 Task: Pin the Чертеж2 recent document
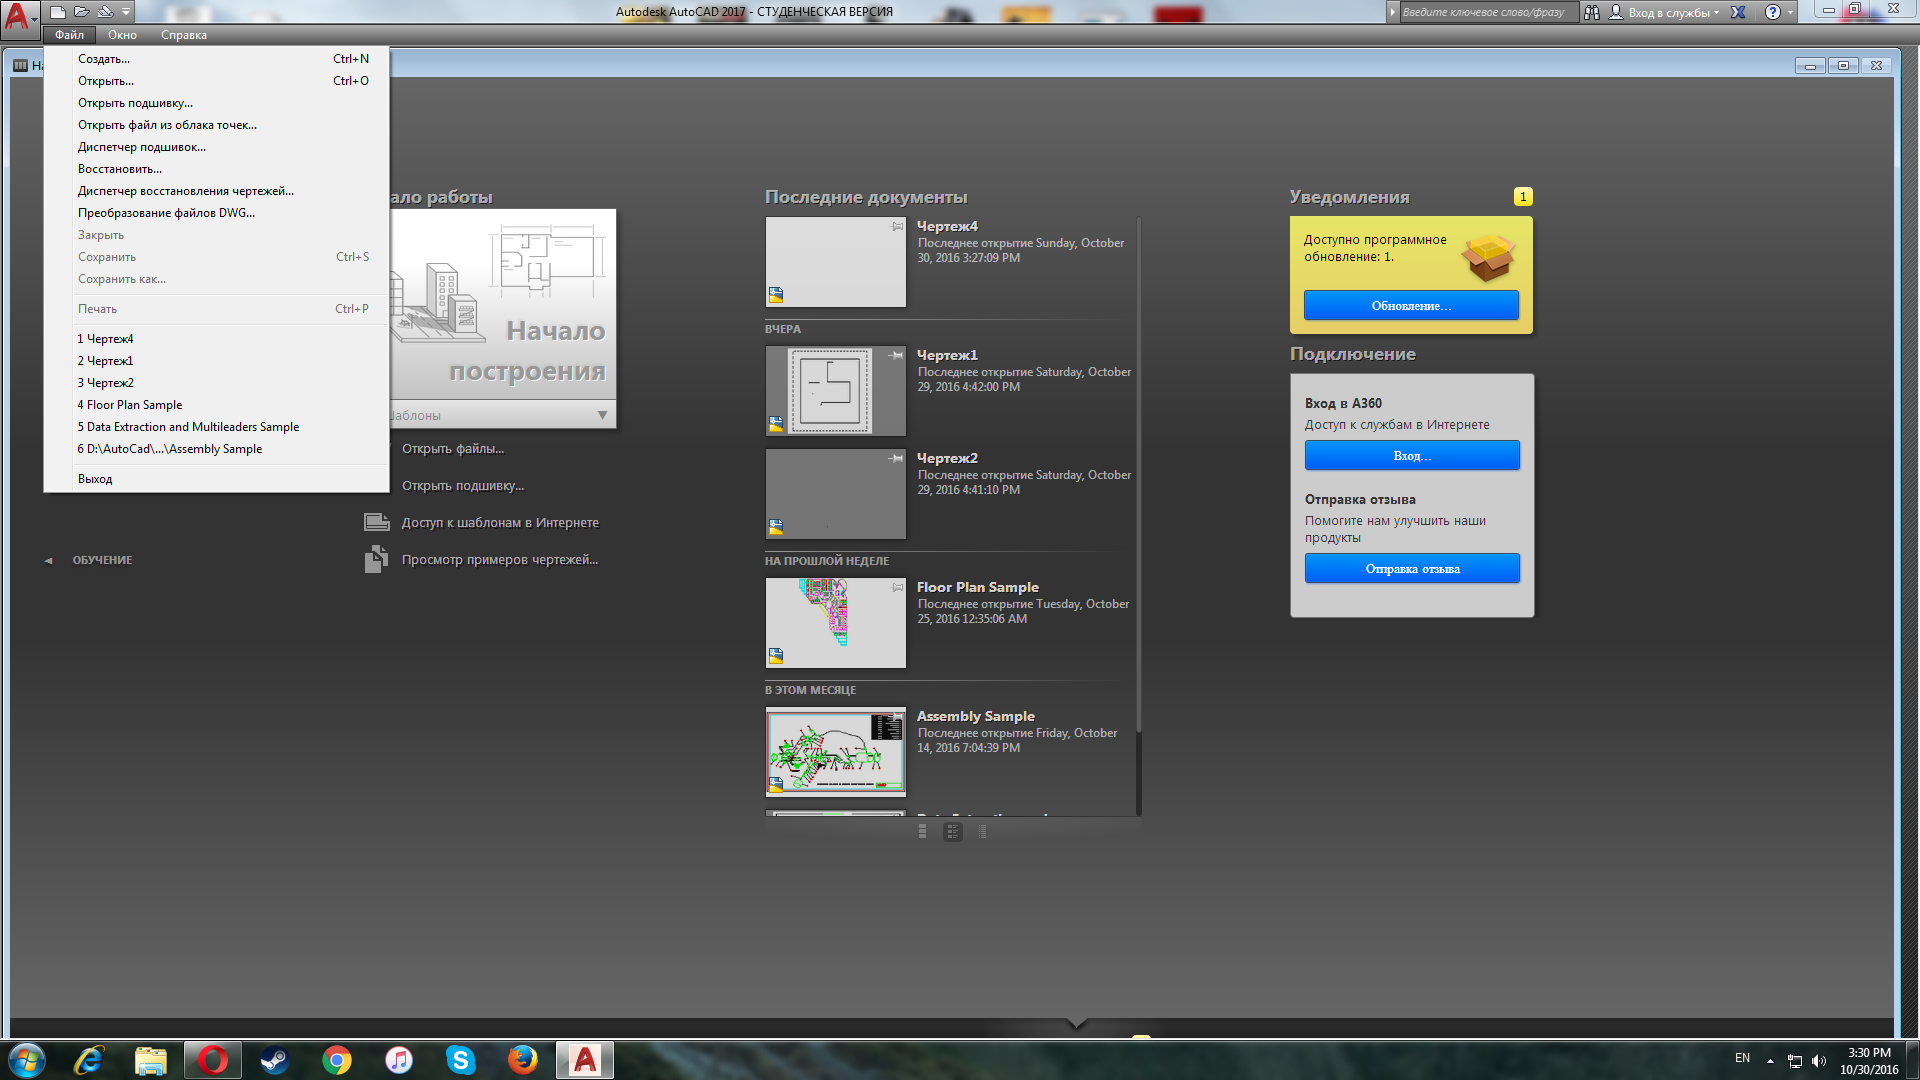(x=896, y=458)
